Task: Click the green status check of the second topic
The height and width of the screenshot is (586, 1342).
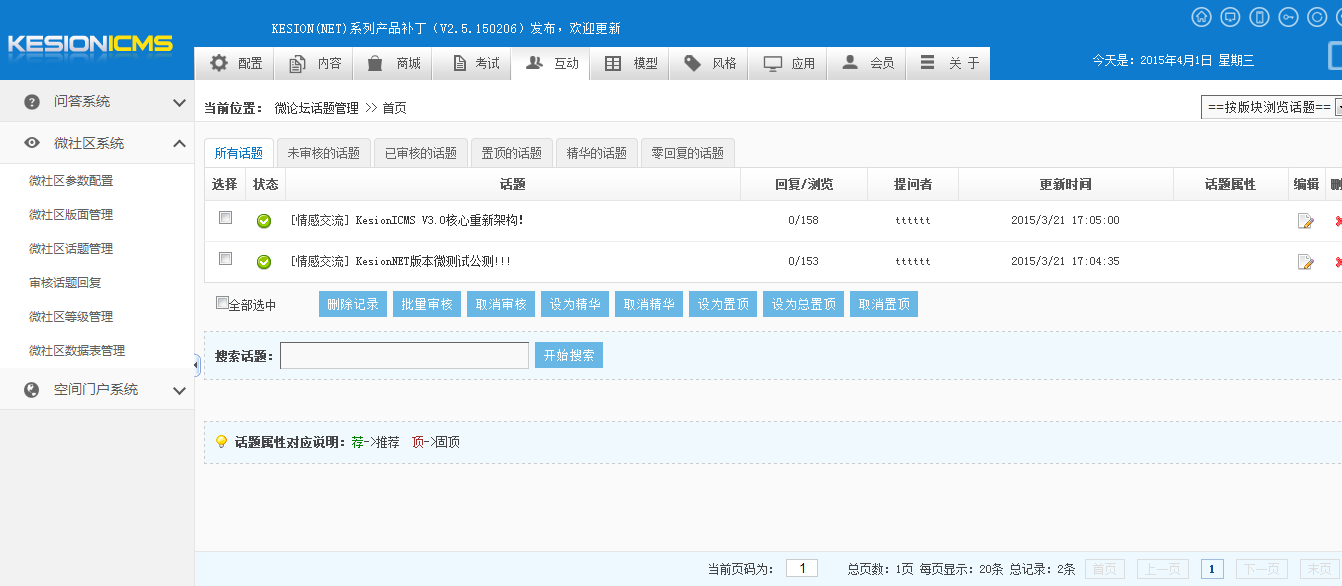Action: pyautogui.click(x=263, y=262)
